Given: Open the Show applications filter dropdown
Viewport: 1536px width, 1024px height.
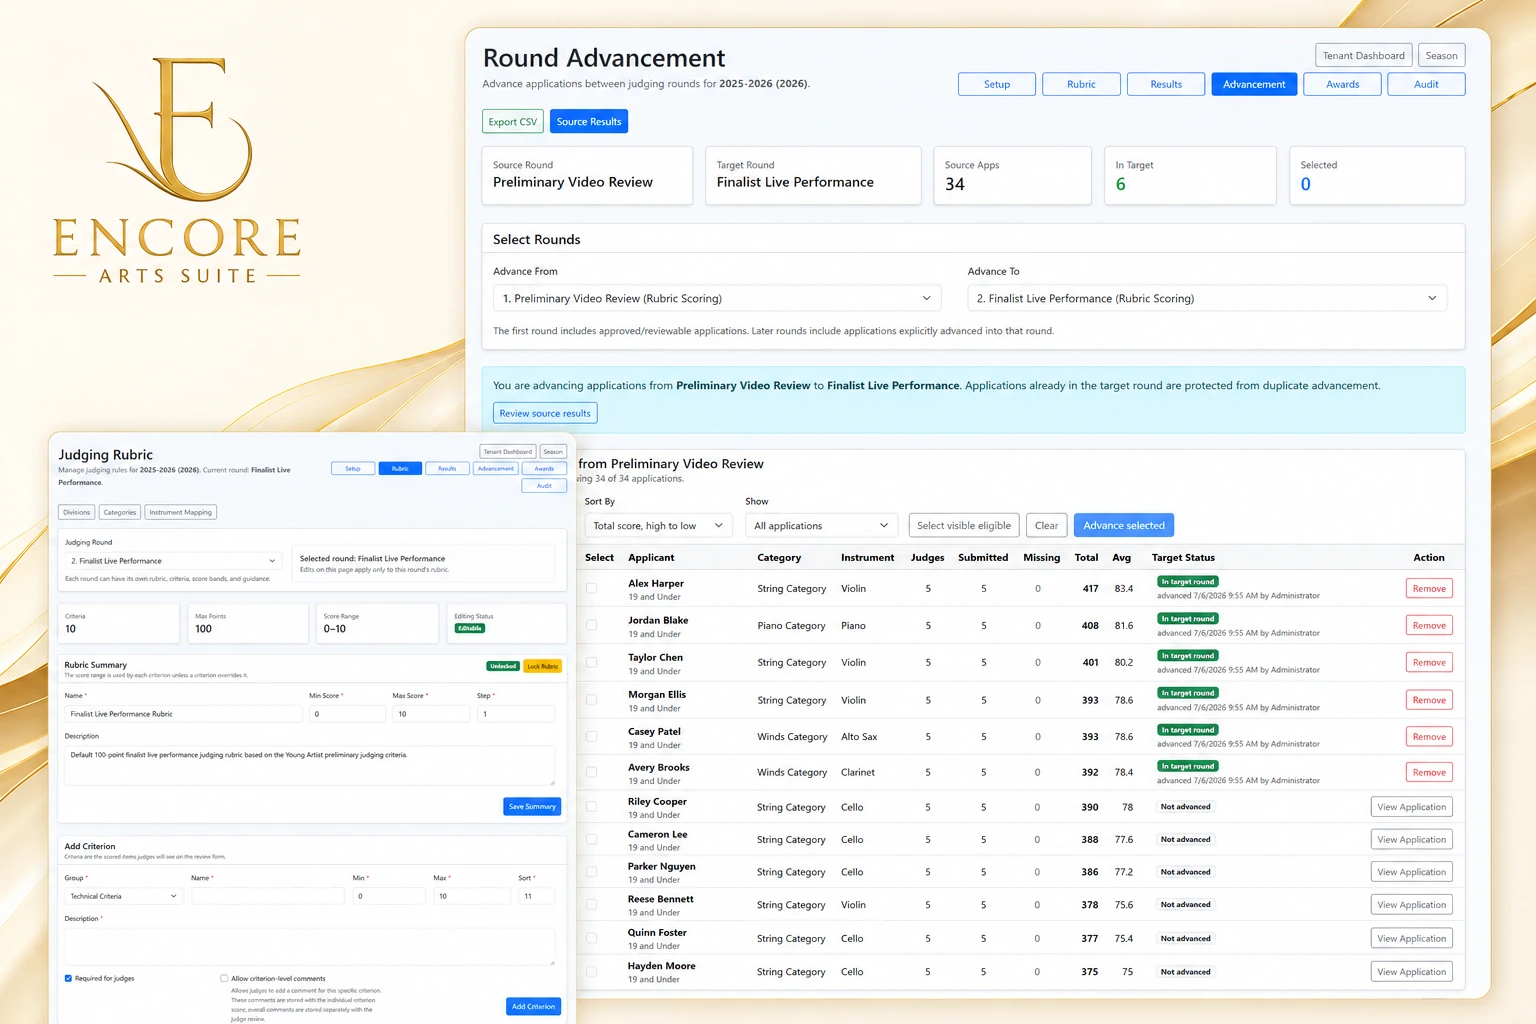Looking at the screenshot, I should coord(822,525).
